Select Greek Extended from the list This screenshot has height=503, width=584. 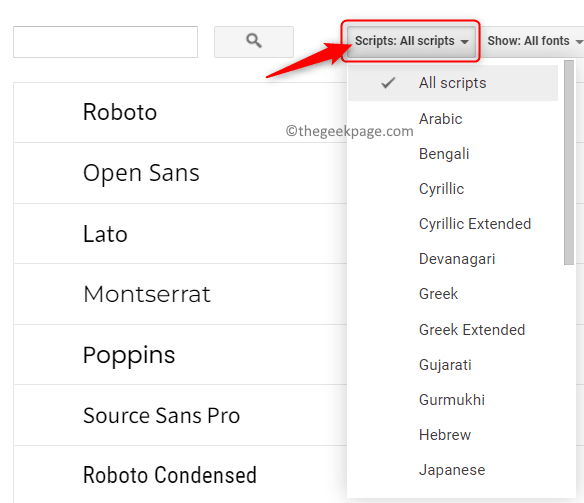point(453,330)
